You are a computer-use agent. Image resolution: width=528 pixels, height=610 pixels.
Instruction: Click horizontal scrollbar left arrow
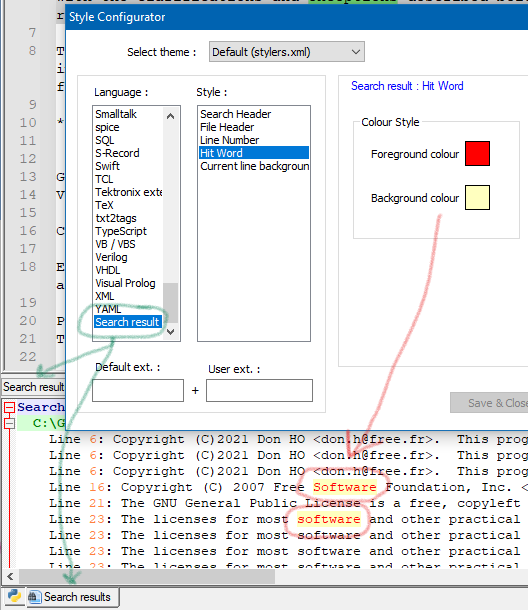tap(10, 577)
